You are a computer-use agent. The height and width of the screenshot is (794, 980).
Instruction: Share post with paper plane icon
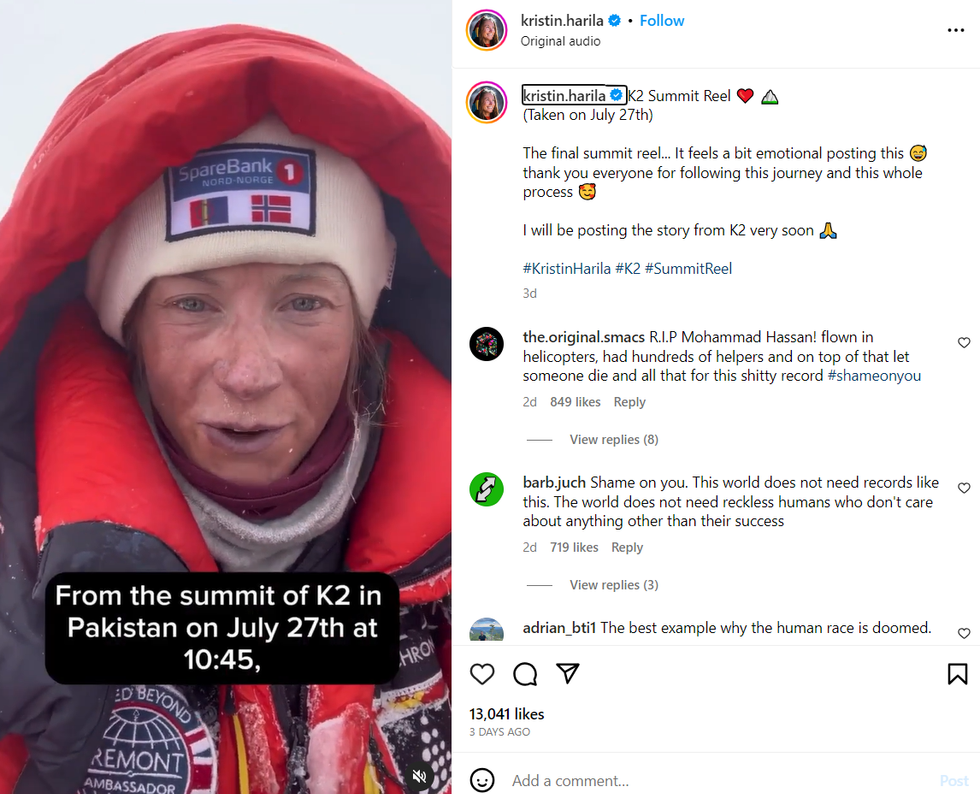point(568,673)
